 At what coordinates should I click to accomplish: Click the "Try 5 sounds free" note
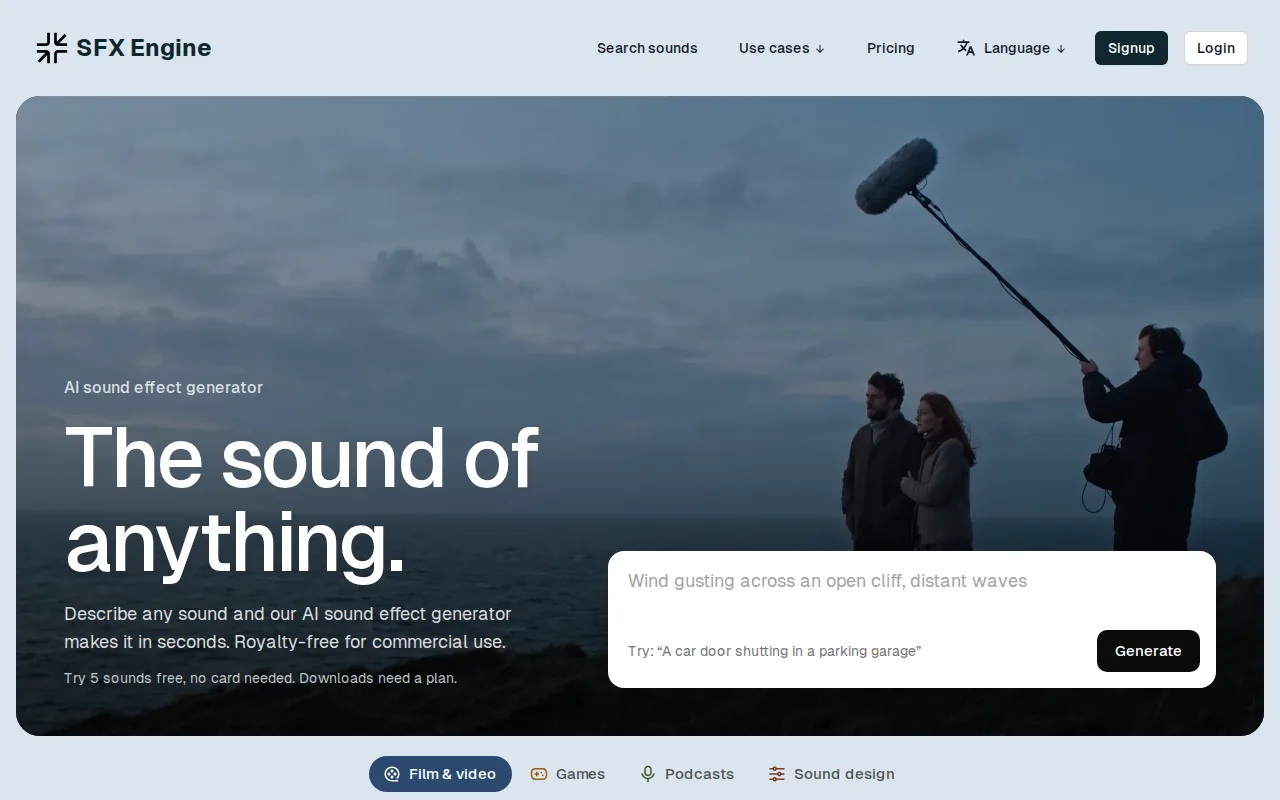(x=260, y=678)
